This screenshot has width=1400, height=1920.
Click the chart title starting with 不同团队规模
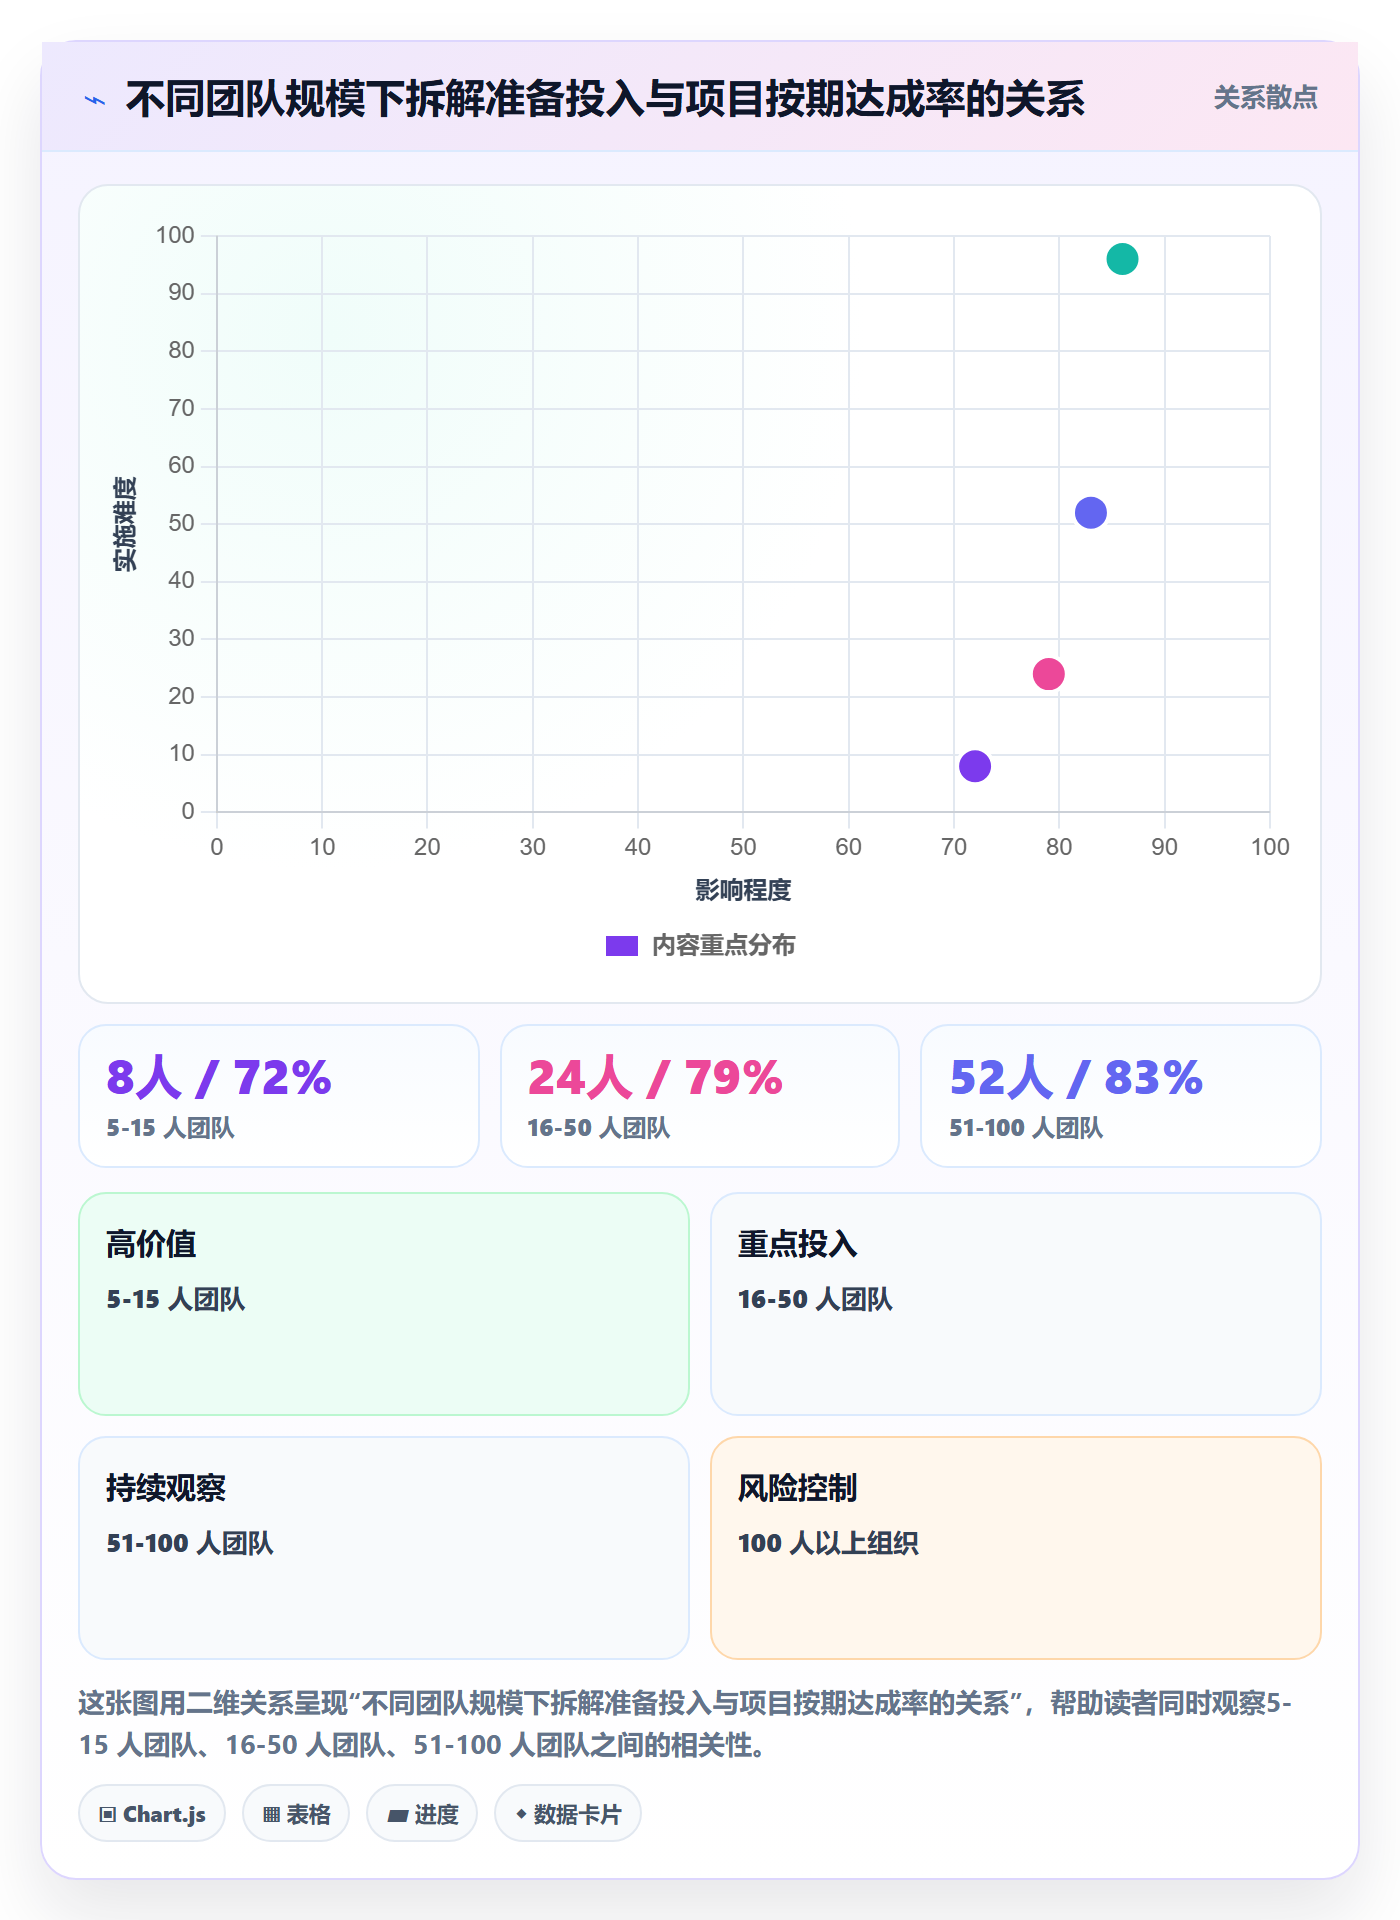605,100
